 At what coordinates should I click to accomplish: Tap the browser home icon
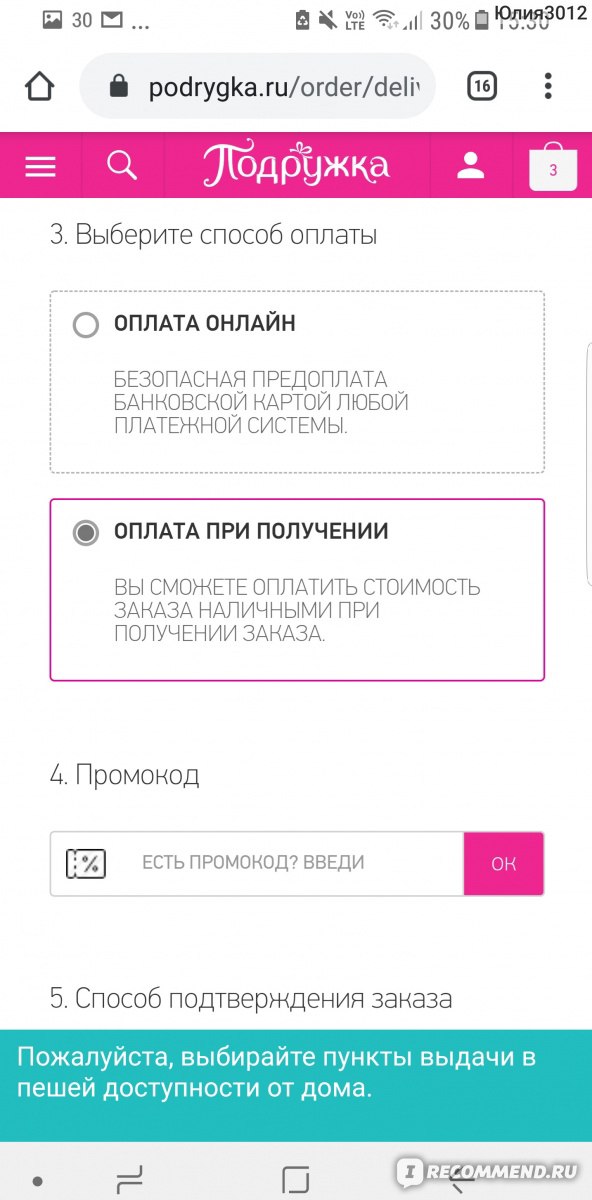click(40, 87)
